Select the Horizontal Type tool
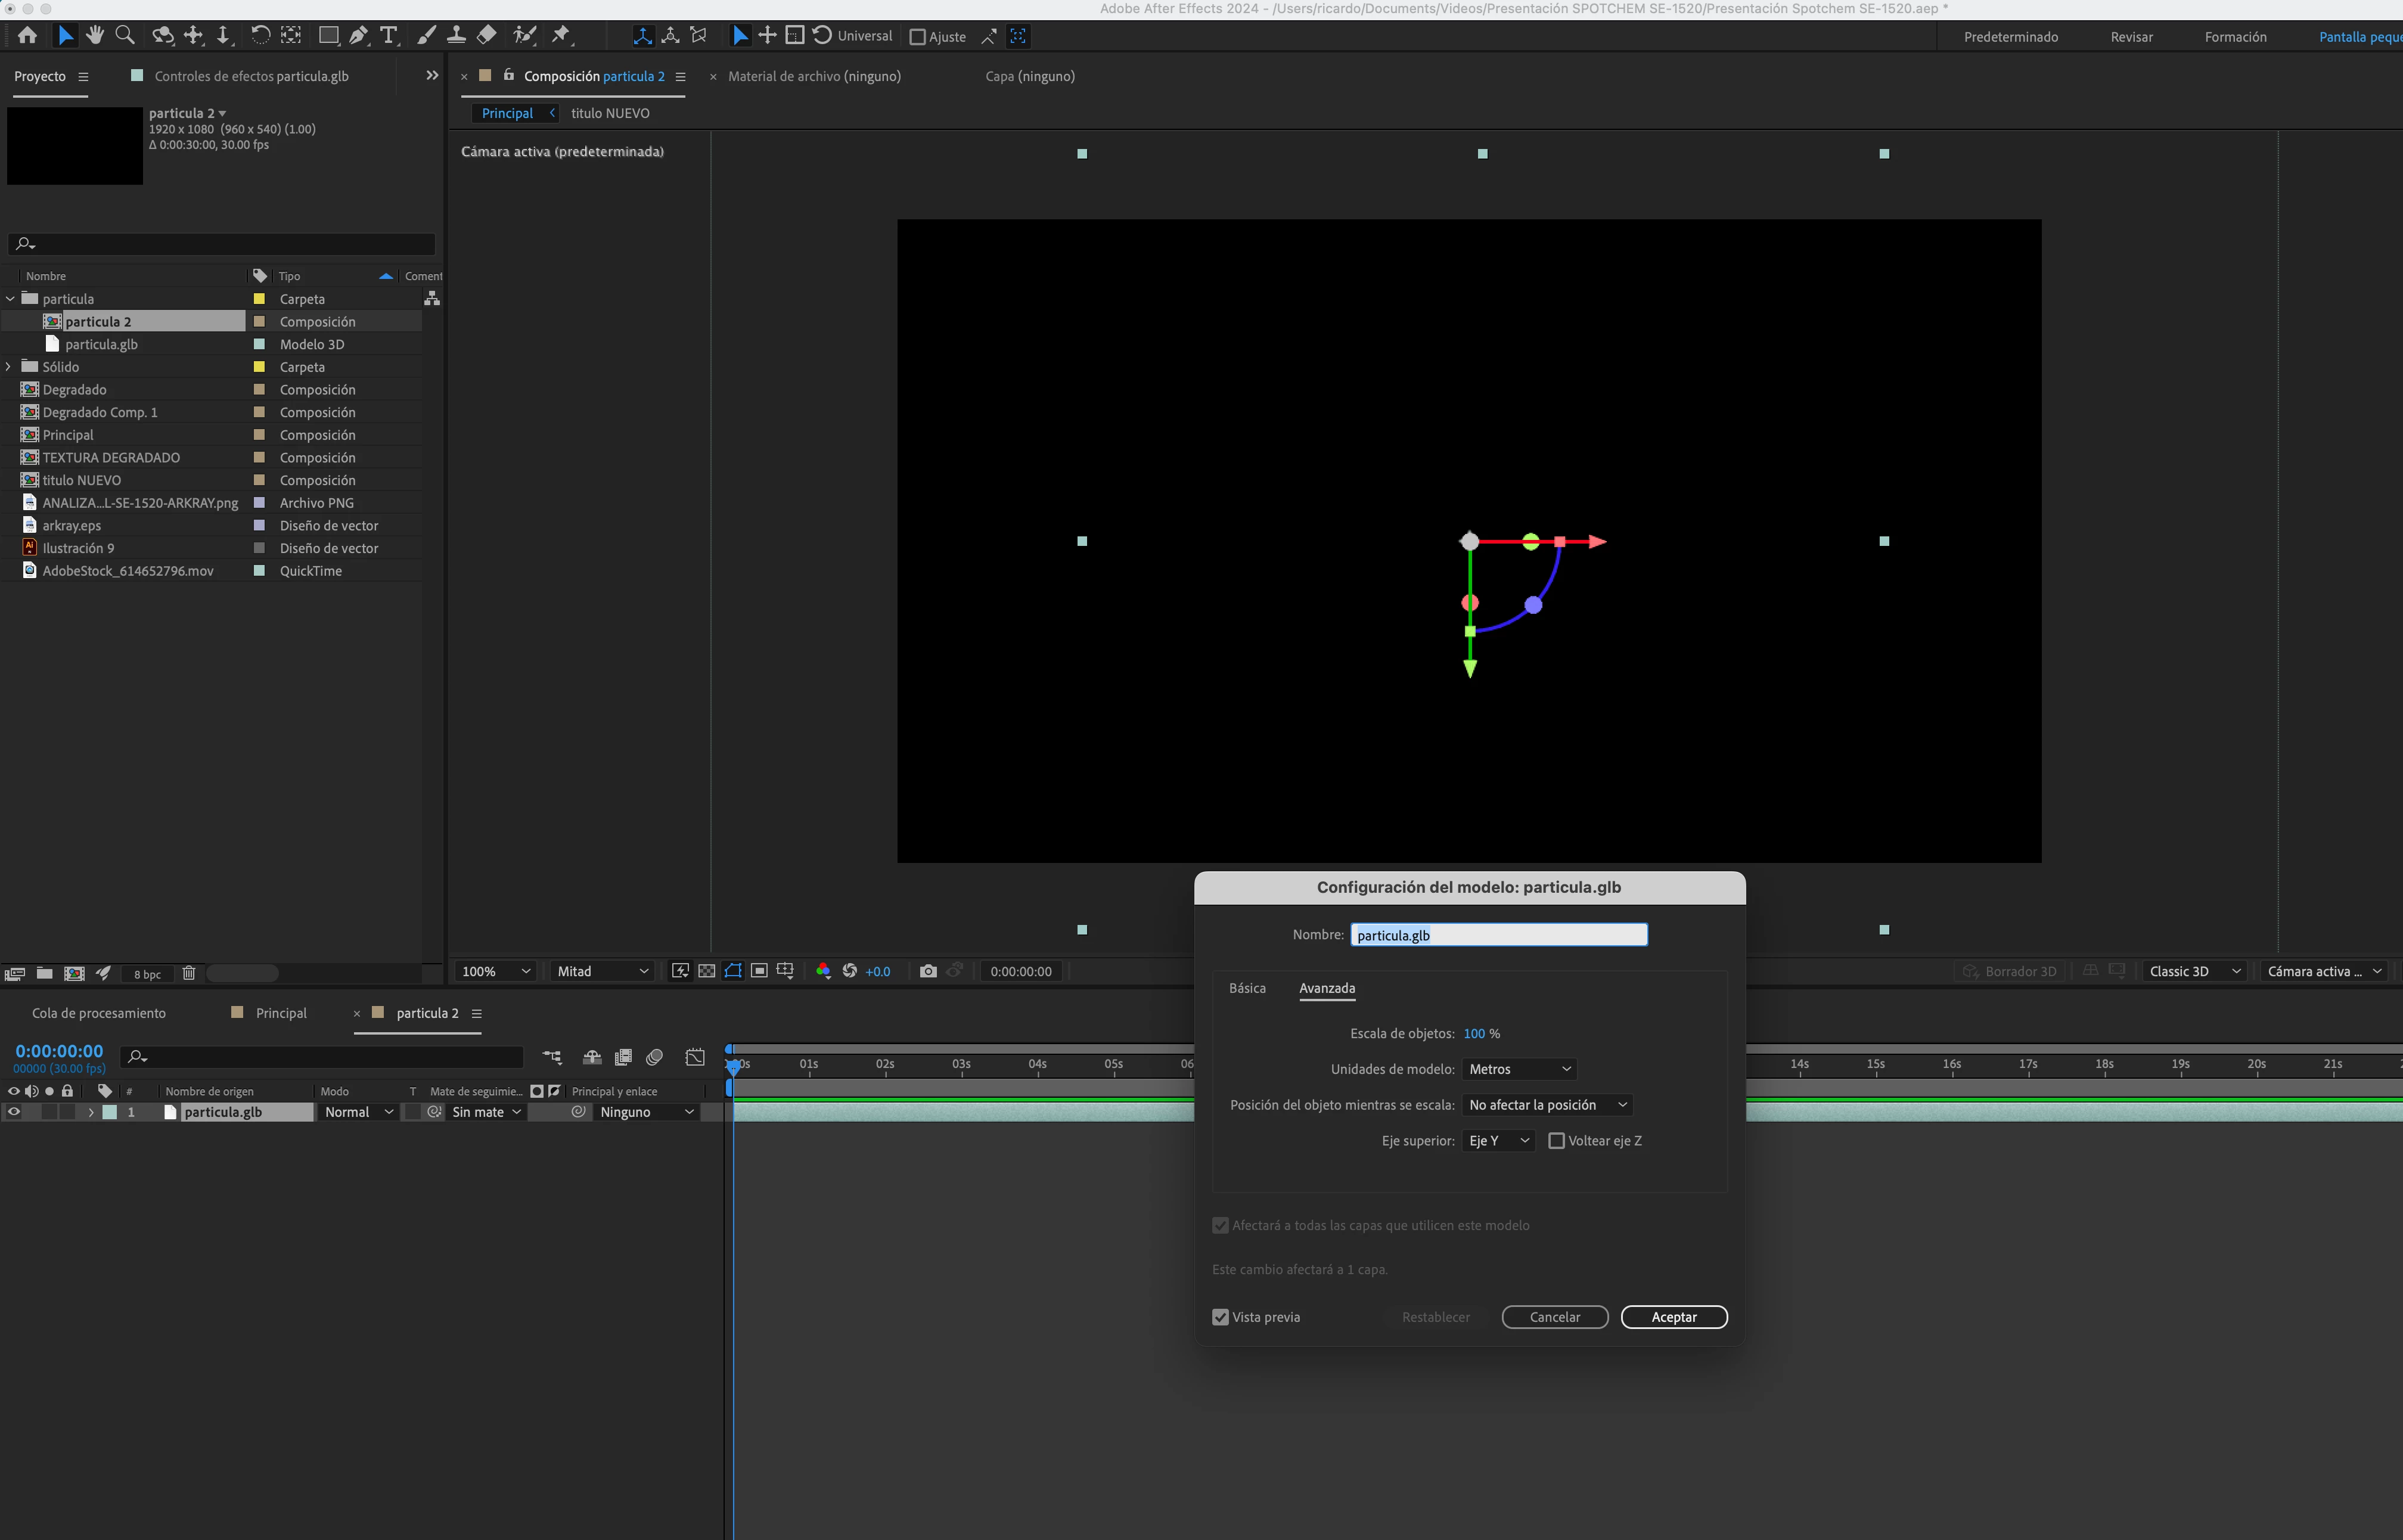Image resolution: width=2403 pixels, height=1540 pixels. 389,36
